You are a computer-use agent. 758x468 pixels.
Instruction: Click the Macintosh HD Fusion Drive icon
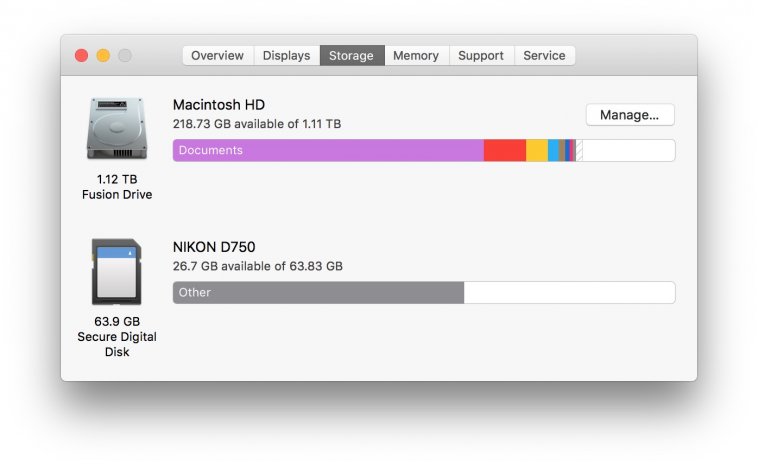click(x=116, y=129)
